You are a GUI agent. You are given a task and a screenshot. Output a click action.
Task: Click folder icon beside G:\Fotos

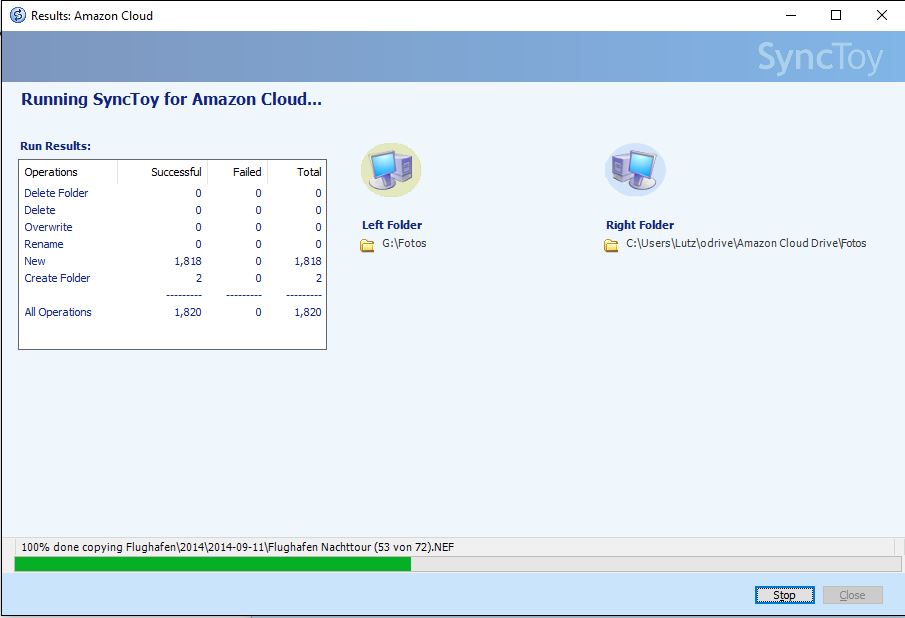[x=367, y=245]
